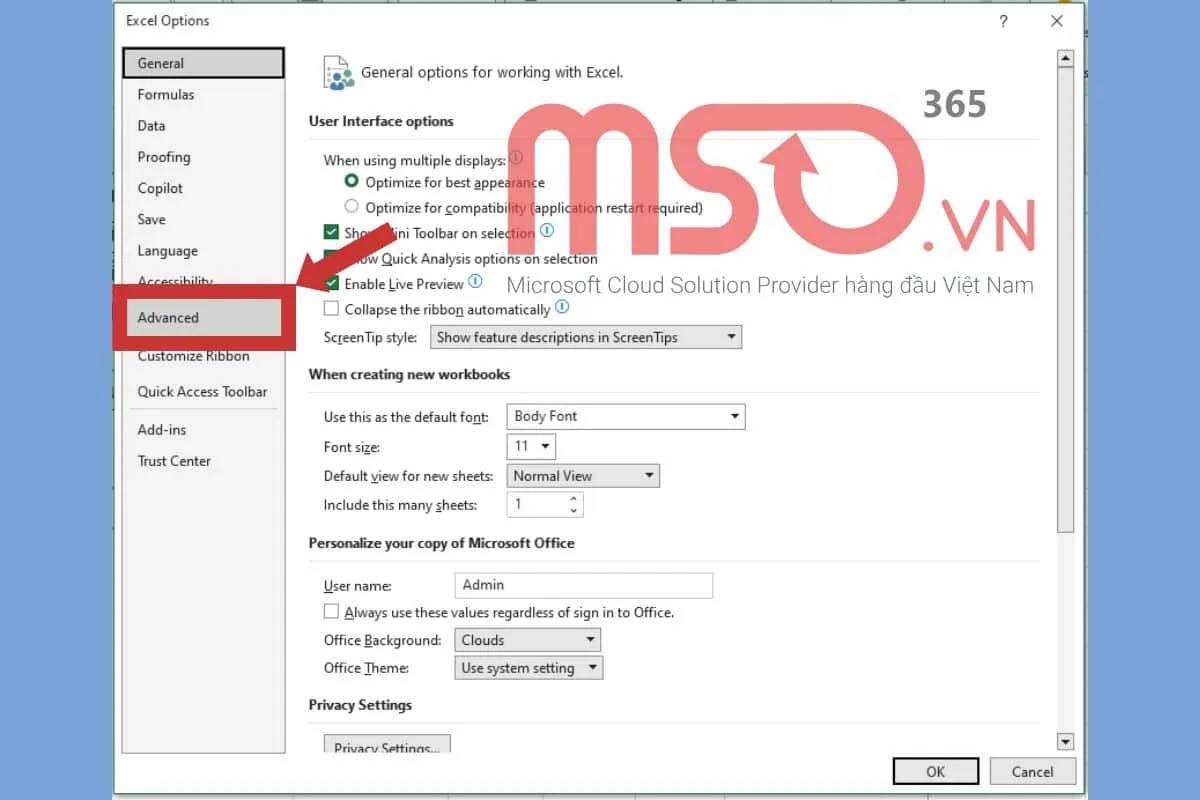Image resolution: width=1200 pixels, height=800 pixels.
Task: Click the User name text field
Action: [x=583, y=585]
